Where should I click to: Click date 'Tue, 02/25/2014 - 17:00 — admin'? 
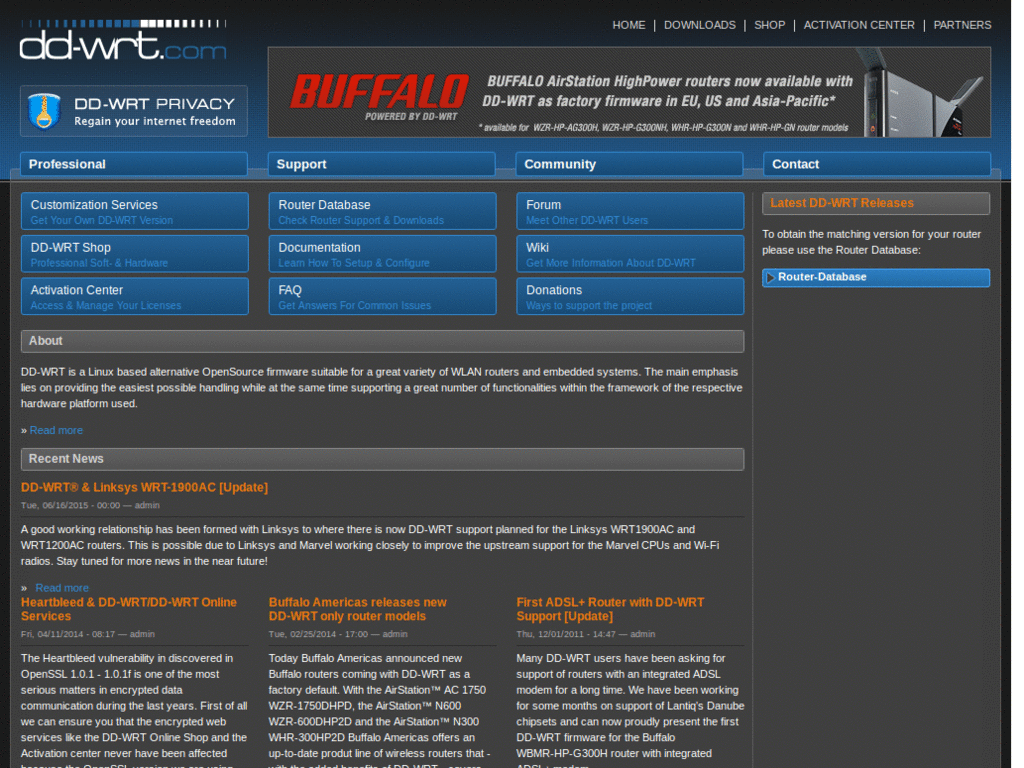pyautogui.click(x=338, y=634)
